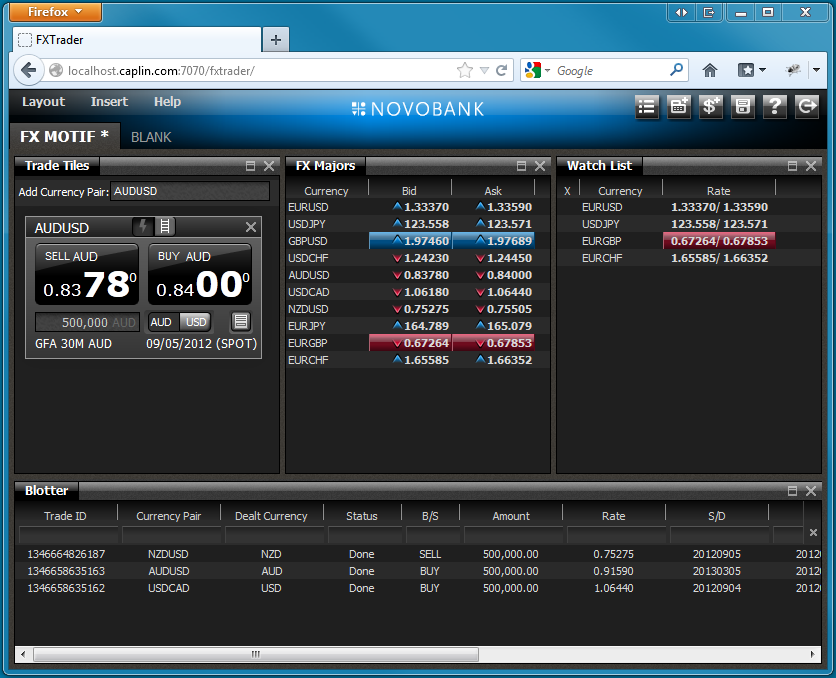Open the far-right toolbar dropdown arrow
The height and width of the screenshot is (678, 836).
click(816, 70)
